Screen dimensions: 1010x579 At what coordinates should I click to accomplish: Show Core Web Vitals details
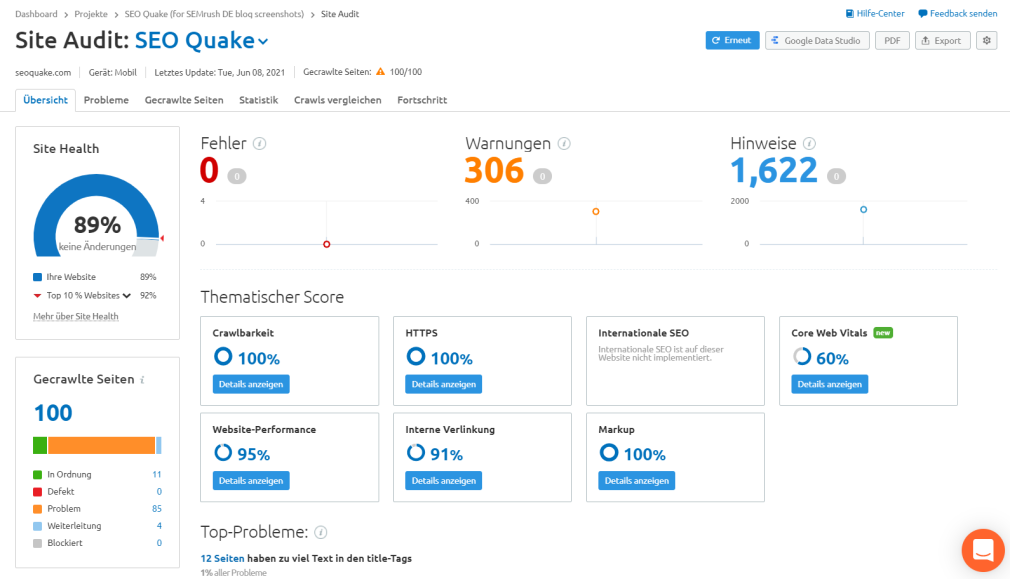[829, 384]
